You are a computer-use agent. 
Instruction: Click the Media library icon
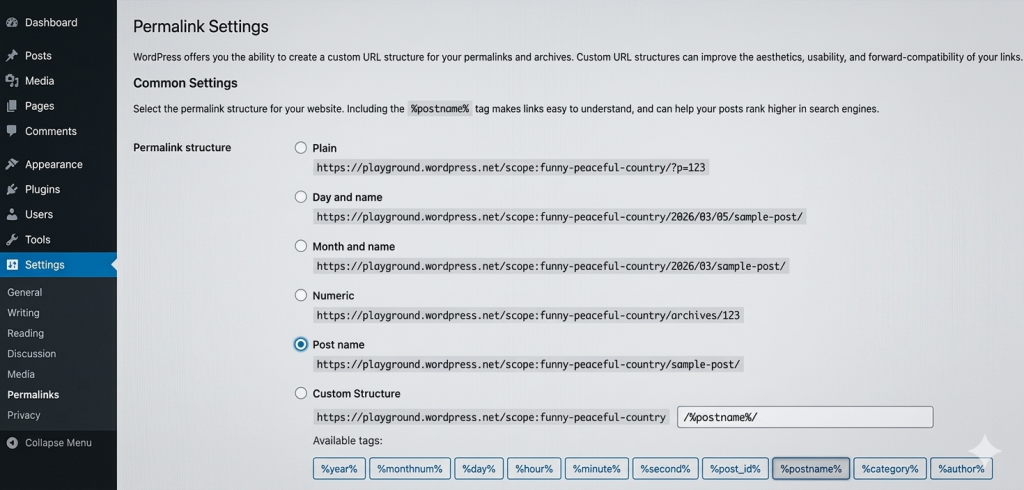(x=11, y=80)
